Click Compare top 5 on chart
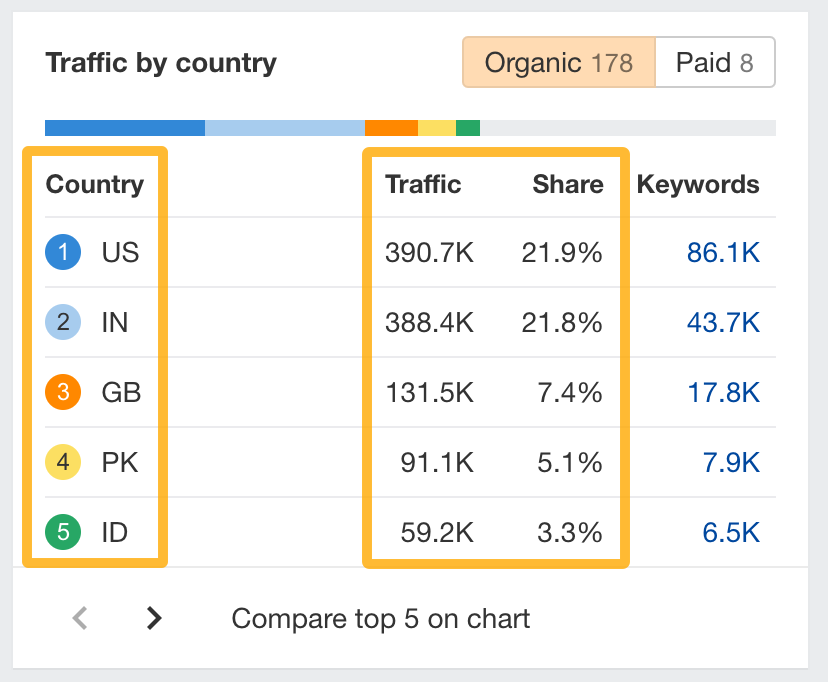The height and width of the screenshot is (682, 828). click(x=380, y=619)
